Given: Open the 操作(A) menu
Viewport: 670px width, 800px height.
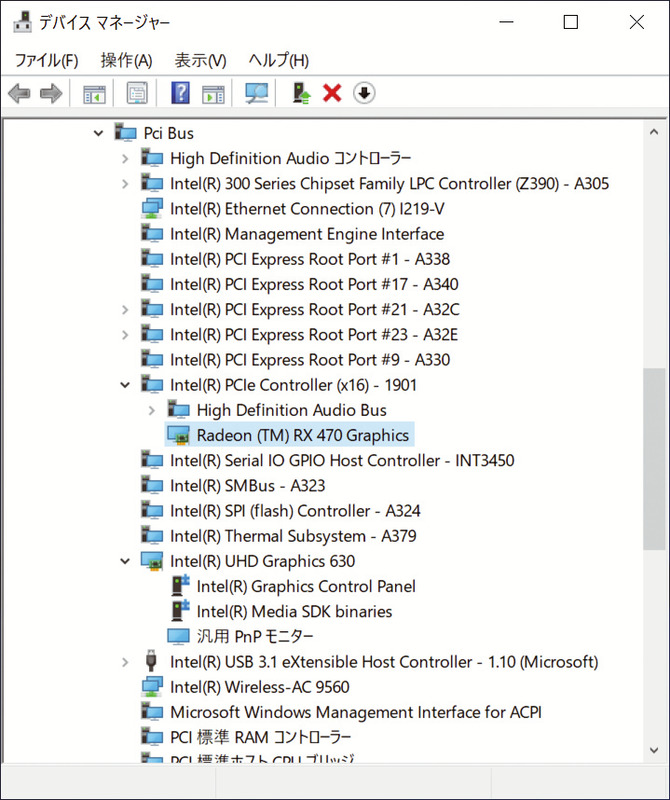Looking at the screenshot, I should pos(127,60).
